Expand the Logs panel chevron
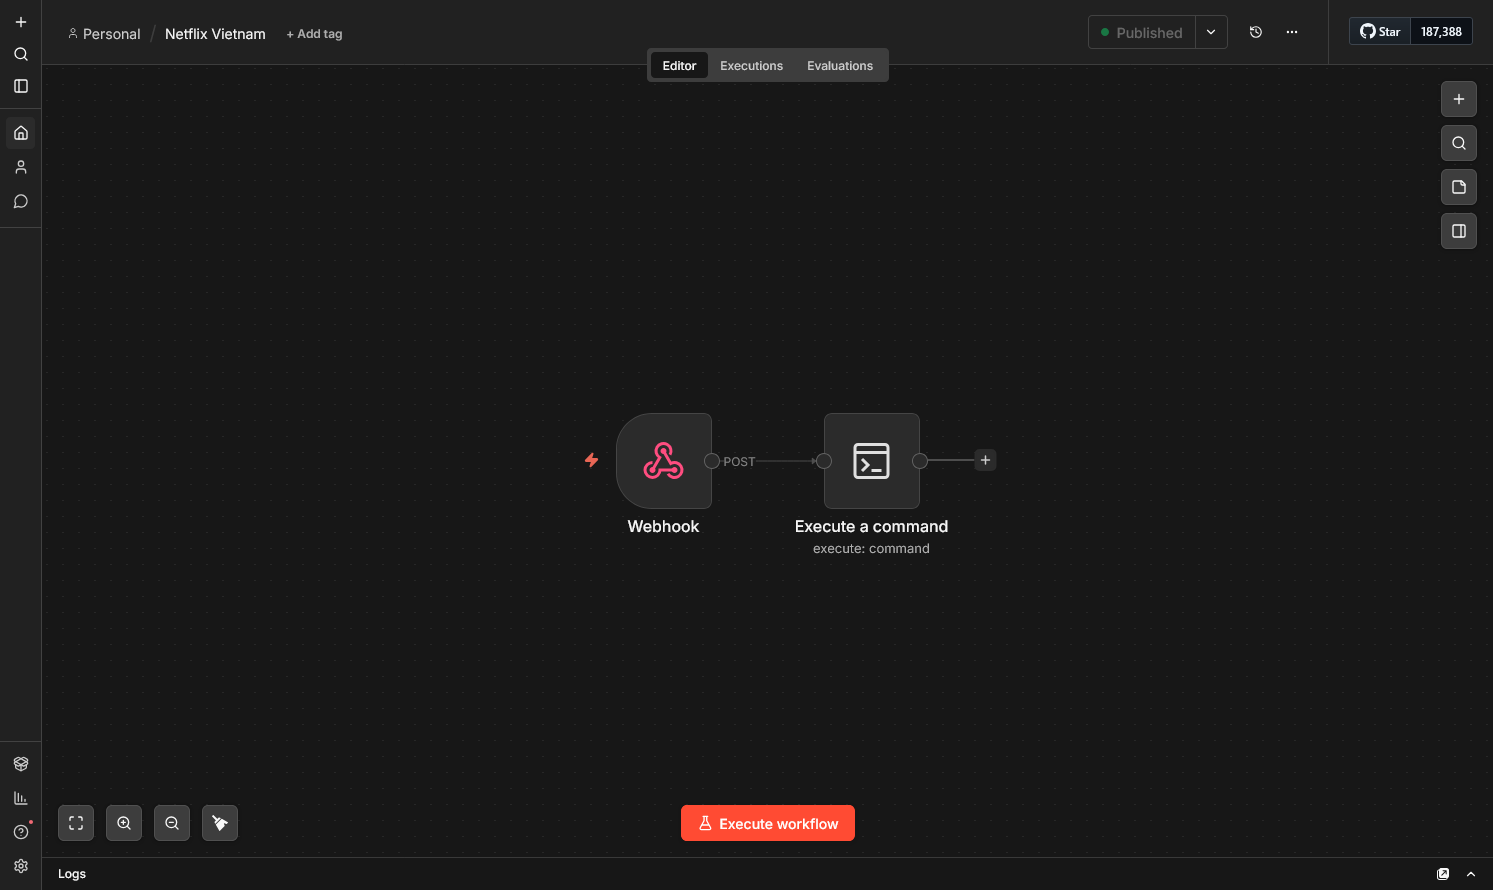The height and width of the screenshot is (890, 1493). [x=1471, y=874]
